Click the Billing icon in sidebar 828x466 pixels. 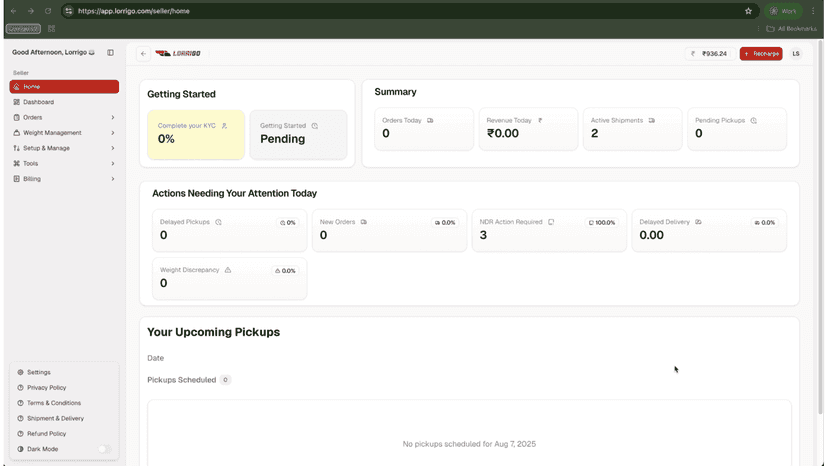16,179
